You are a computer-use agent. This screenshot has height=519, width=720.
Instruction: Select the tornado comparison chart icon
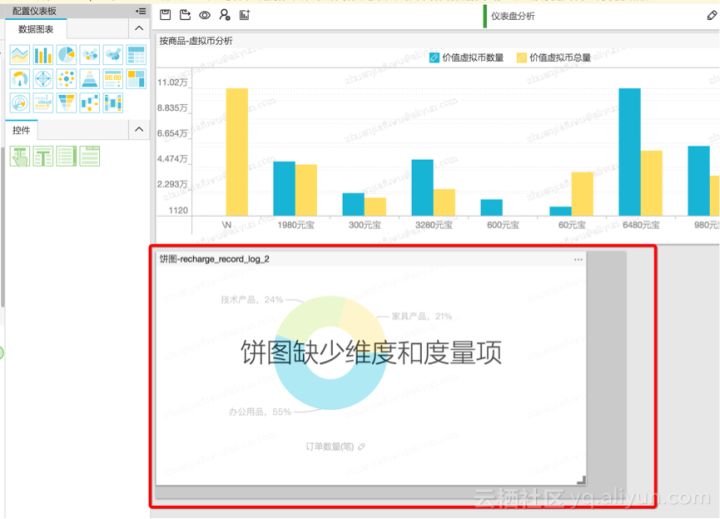(x=43, y=103)
